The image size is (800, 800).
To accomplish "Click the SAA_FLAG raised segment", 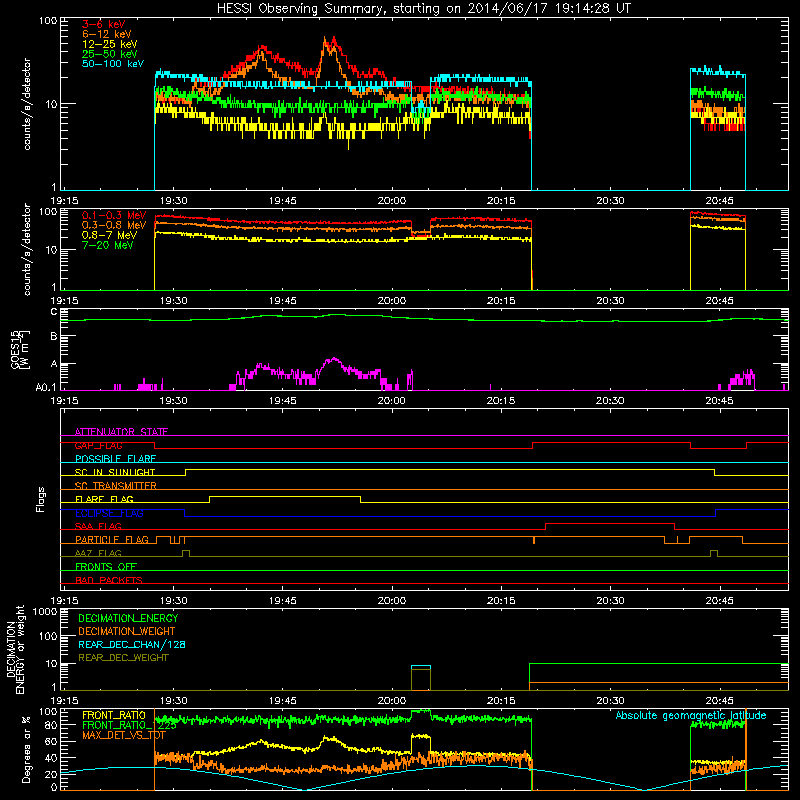I will point(610,523).
